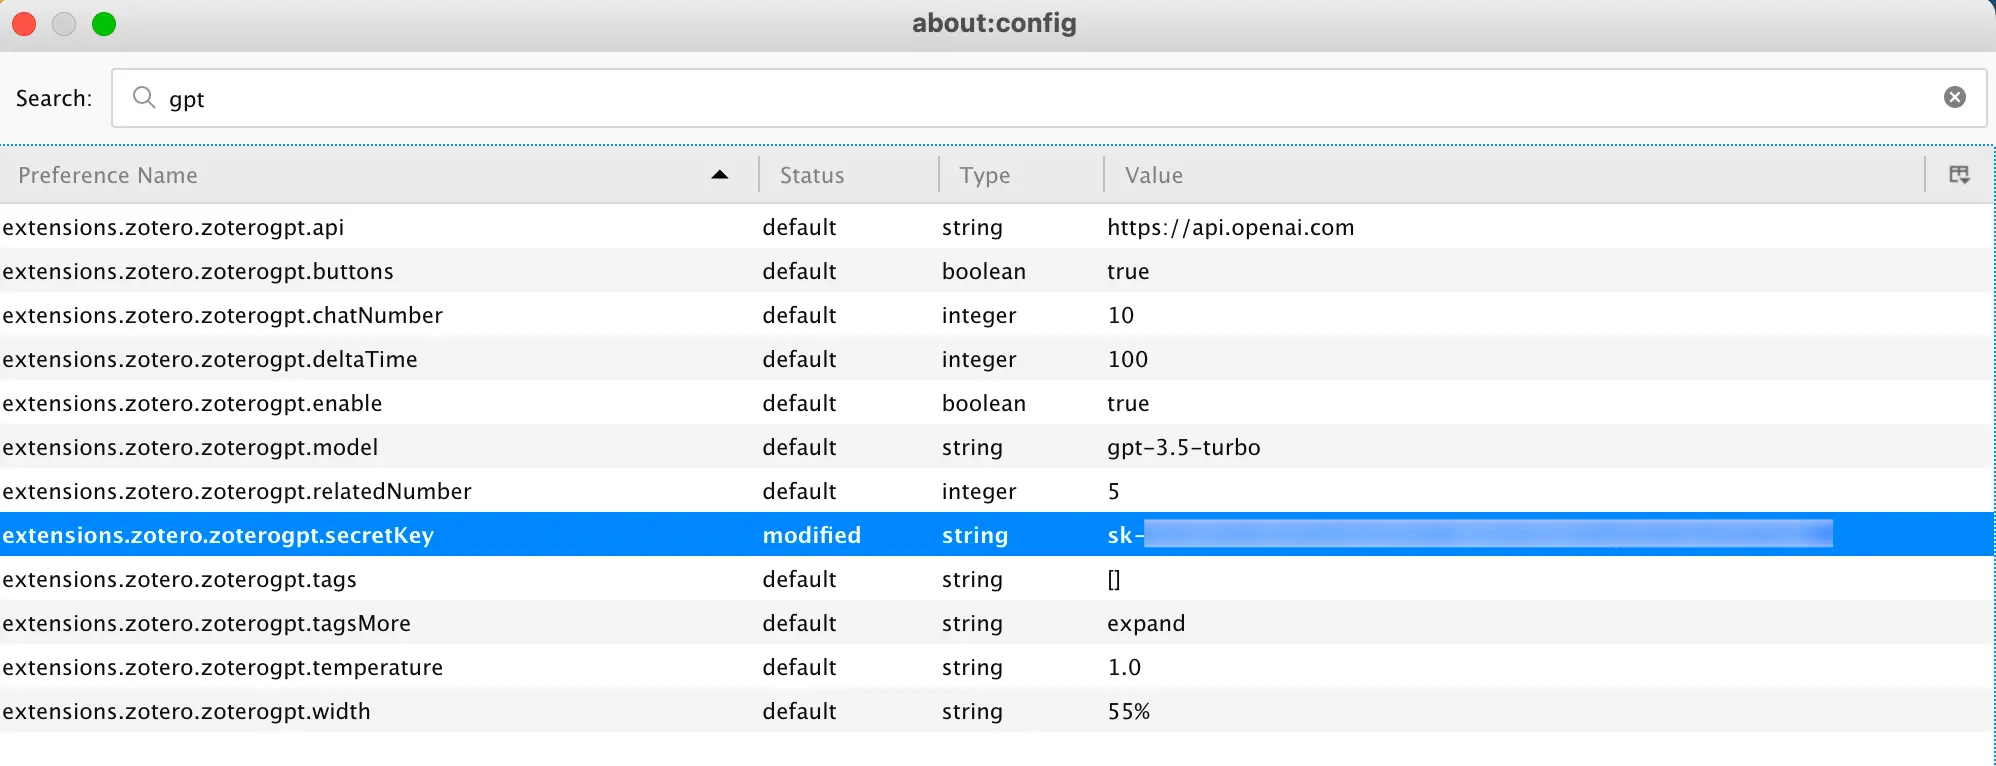Screen dimensions: 1996x766
Task: Select the zoterogpt.chatNumber preference row
Action: [x=222, y=315]
